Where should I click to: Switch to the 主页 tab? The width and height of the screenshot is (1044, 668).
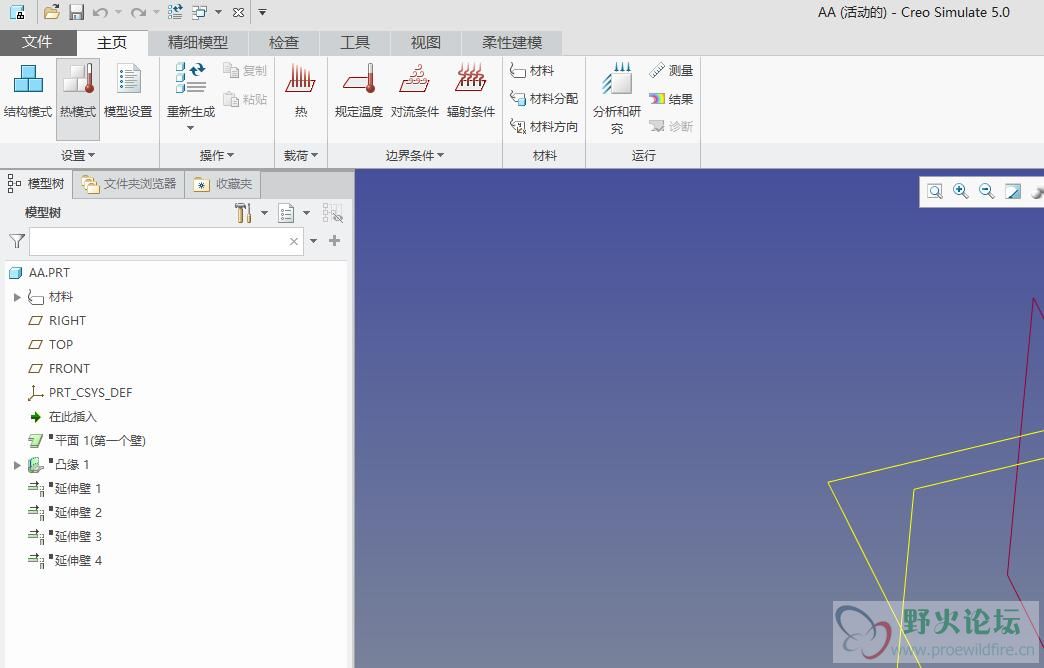pyautogui.click(x=112, y=43)
